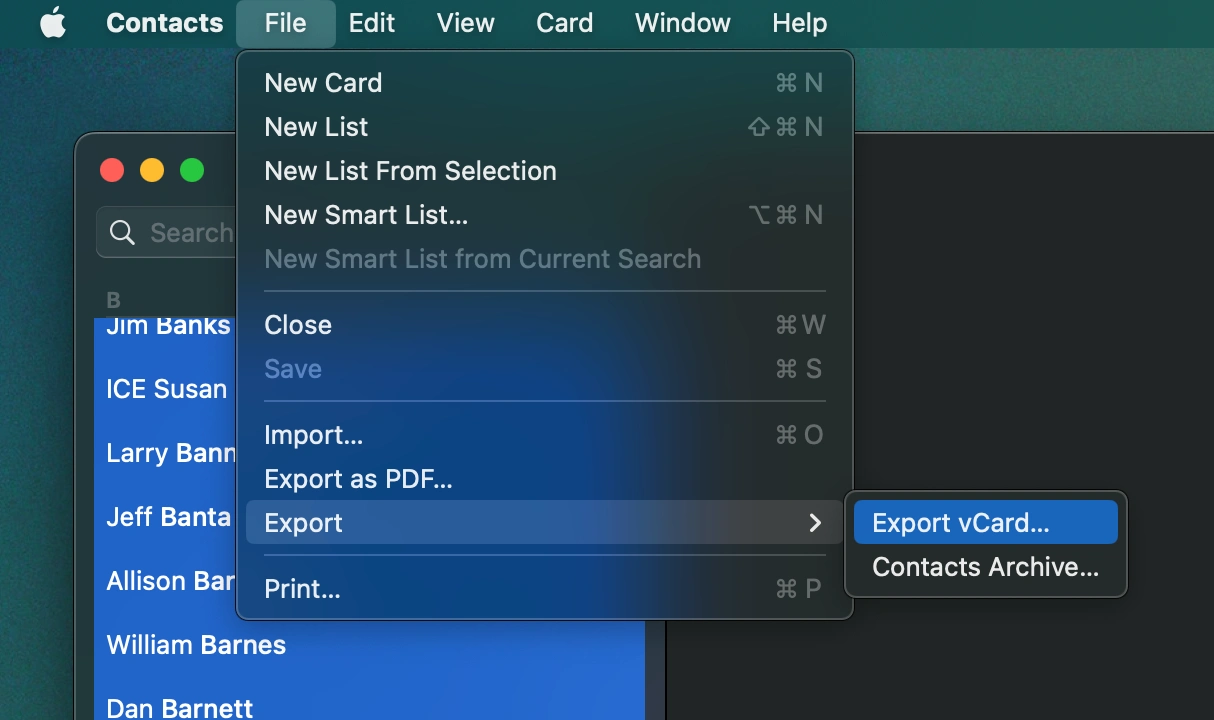Open the Edit menu

coord(371,23)
